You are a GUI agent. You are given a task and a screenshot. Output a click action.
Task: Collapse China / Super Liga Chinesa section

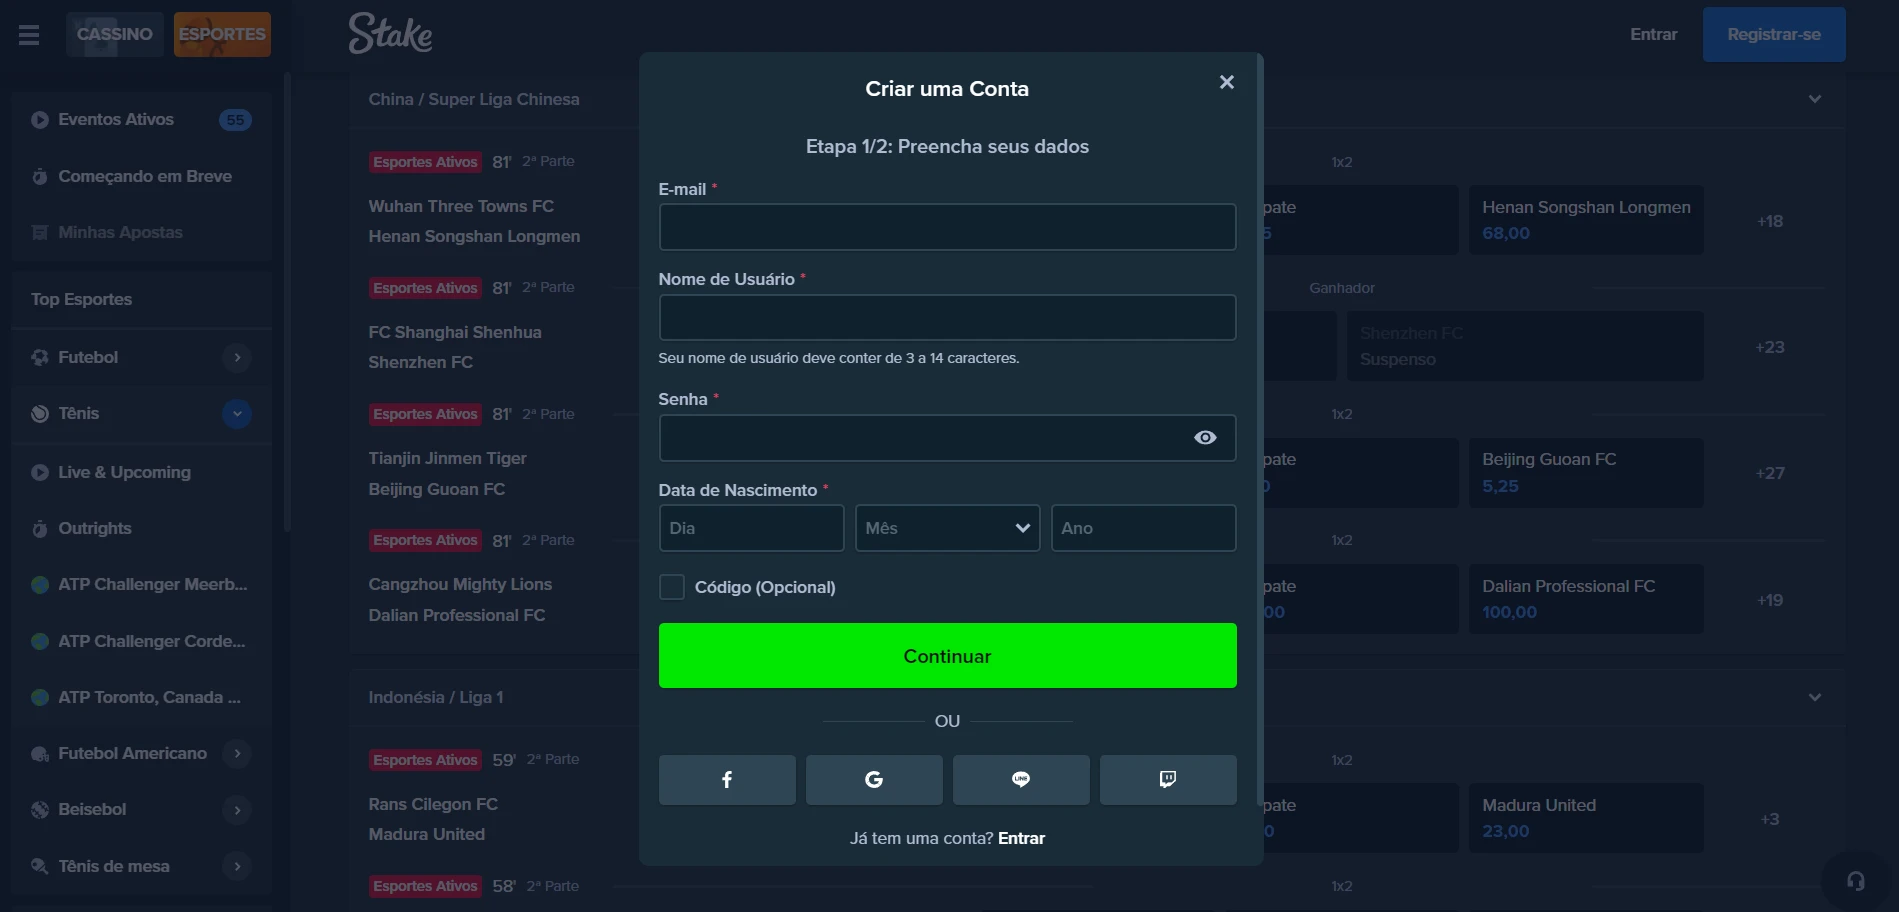1814,99
